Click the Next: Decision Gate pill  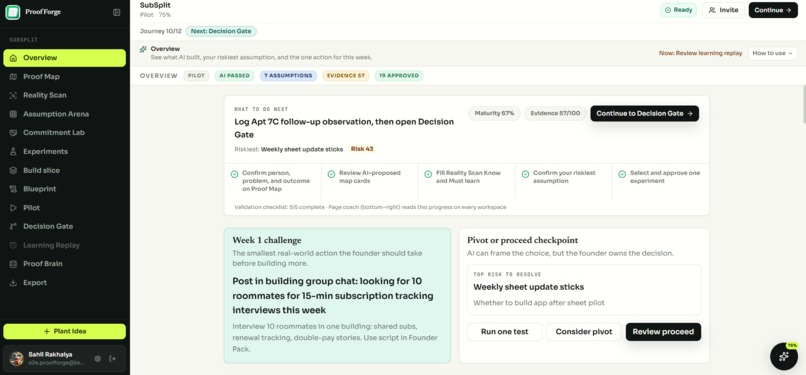(x=221, y=31)
